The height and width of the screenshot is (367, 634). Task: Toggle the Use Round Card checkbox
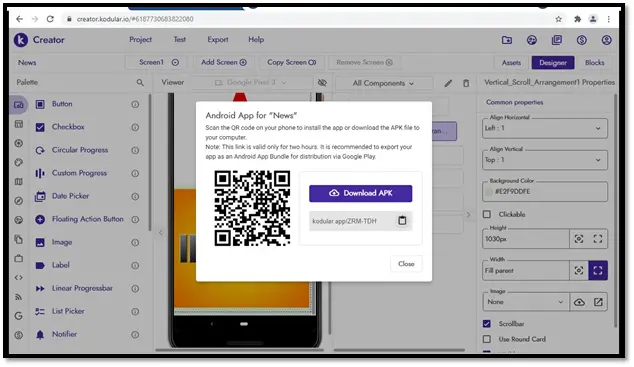pos(487,339)
